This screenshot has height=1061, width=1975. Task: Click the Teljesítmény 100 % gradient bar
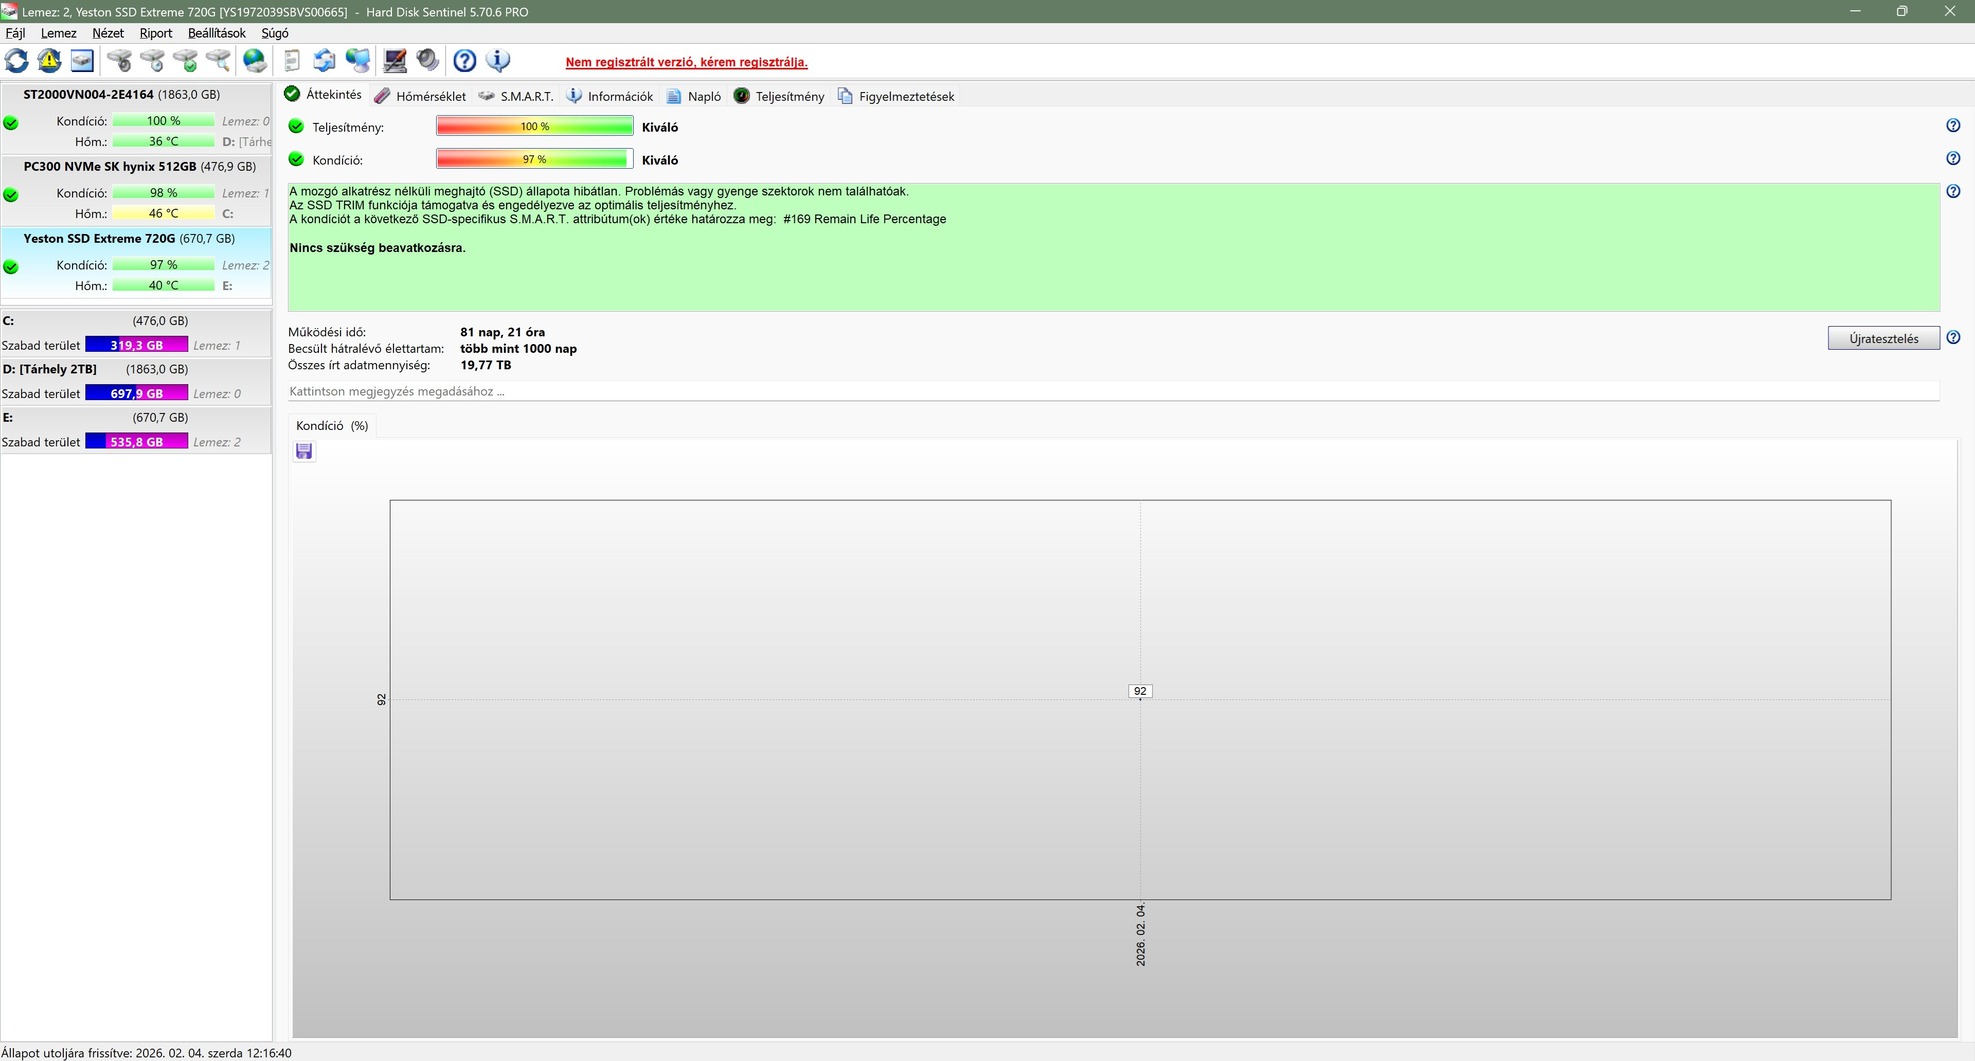pos(535,126)
